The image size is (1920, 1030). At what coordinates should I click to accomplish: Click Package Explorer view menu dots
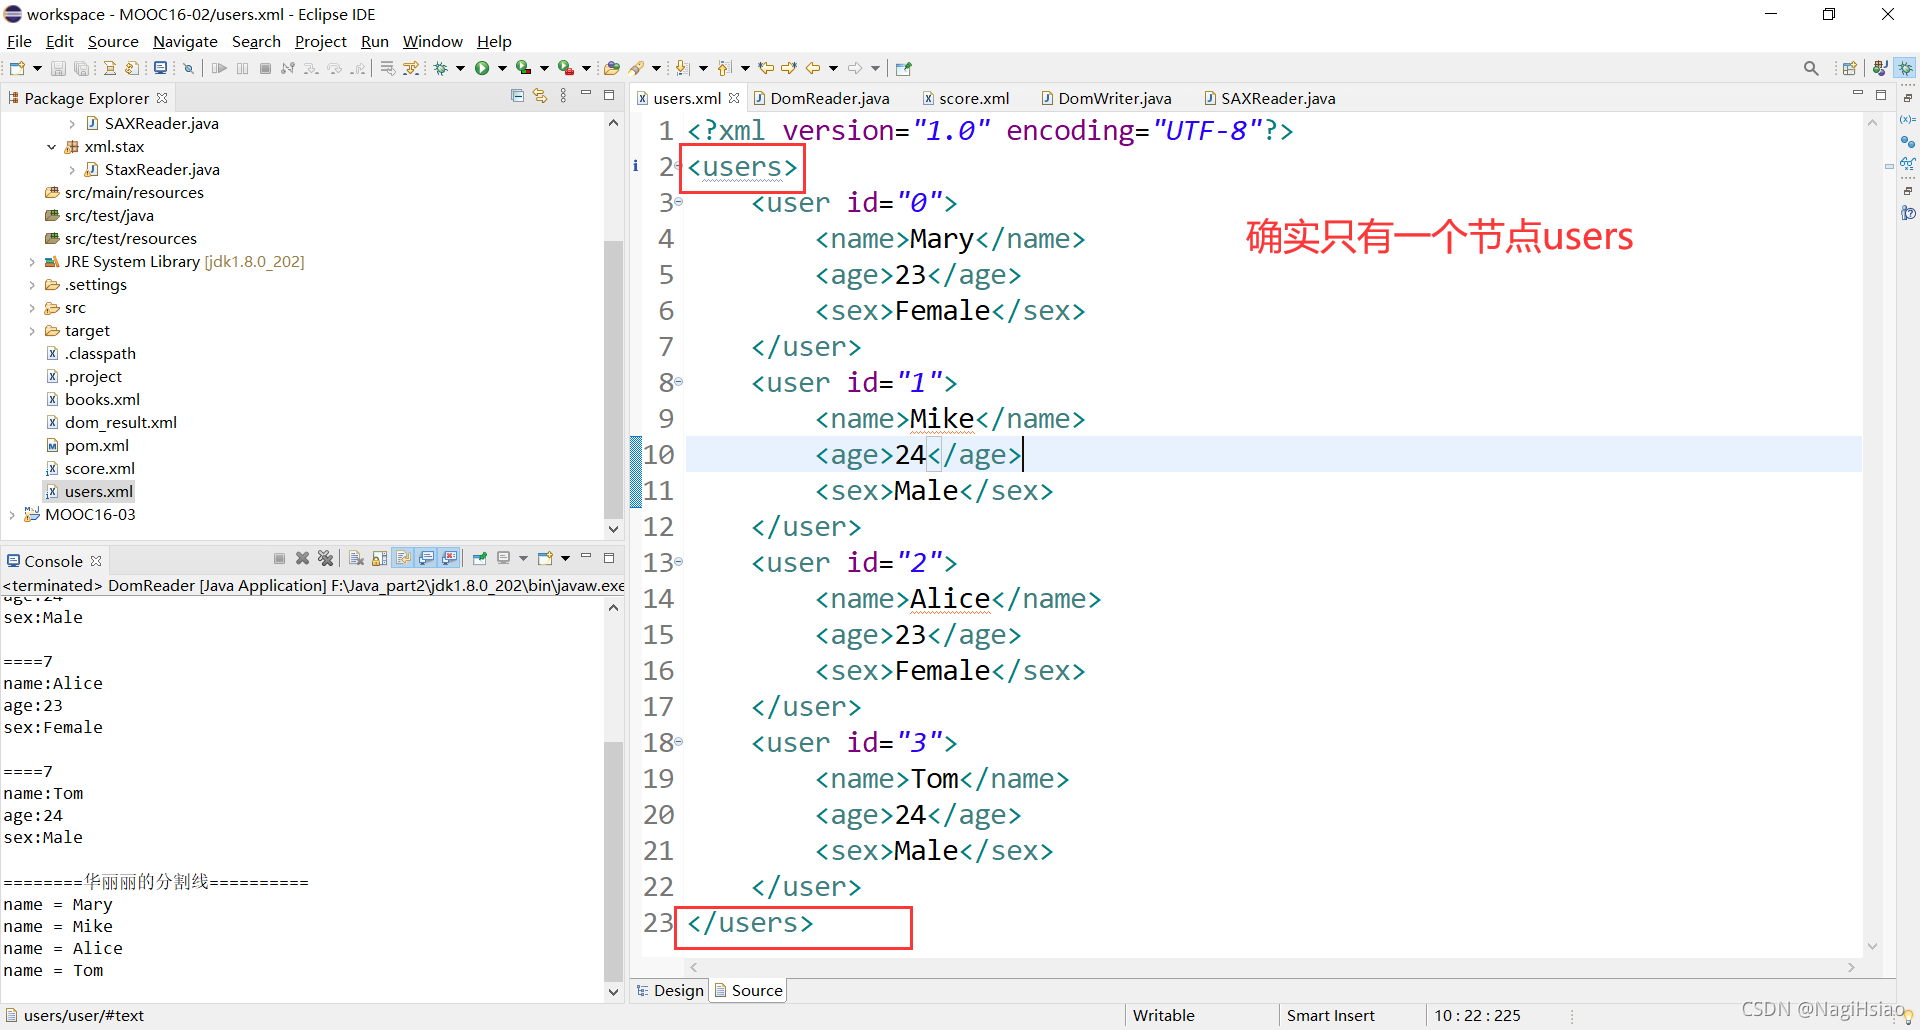(x=563, y=96)
